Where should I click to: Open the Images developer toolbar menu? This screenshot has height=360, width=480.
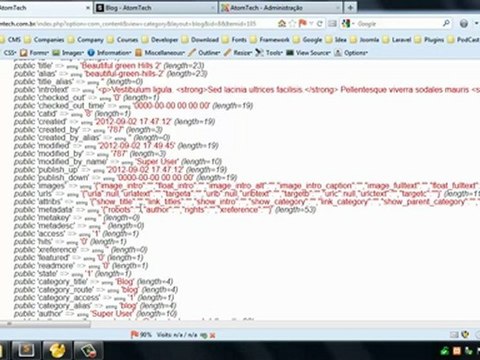68,53
